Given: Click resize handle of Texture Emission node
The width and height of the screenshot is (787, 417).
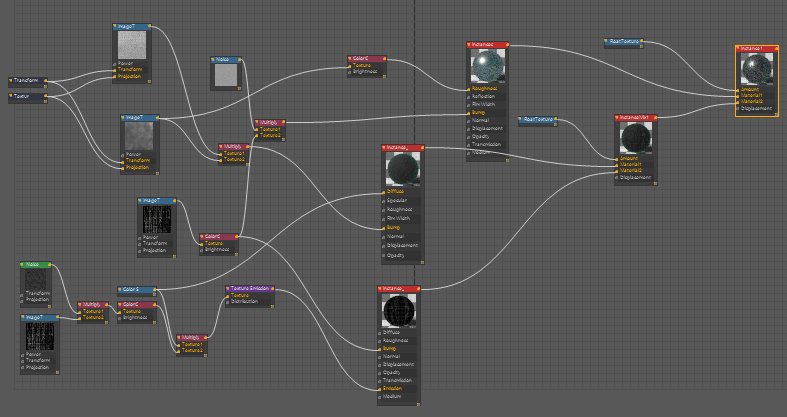Looking at the screenshot, I should coord(273,306).
